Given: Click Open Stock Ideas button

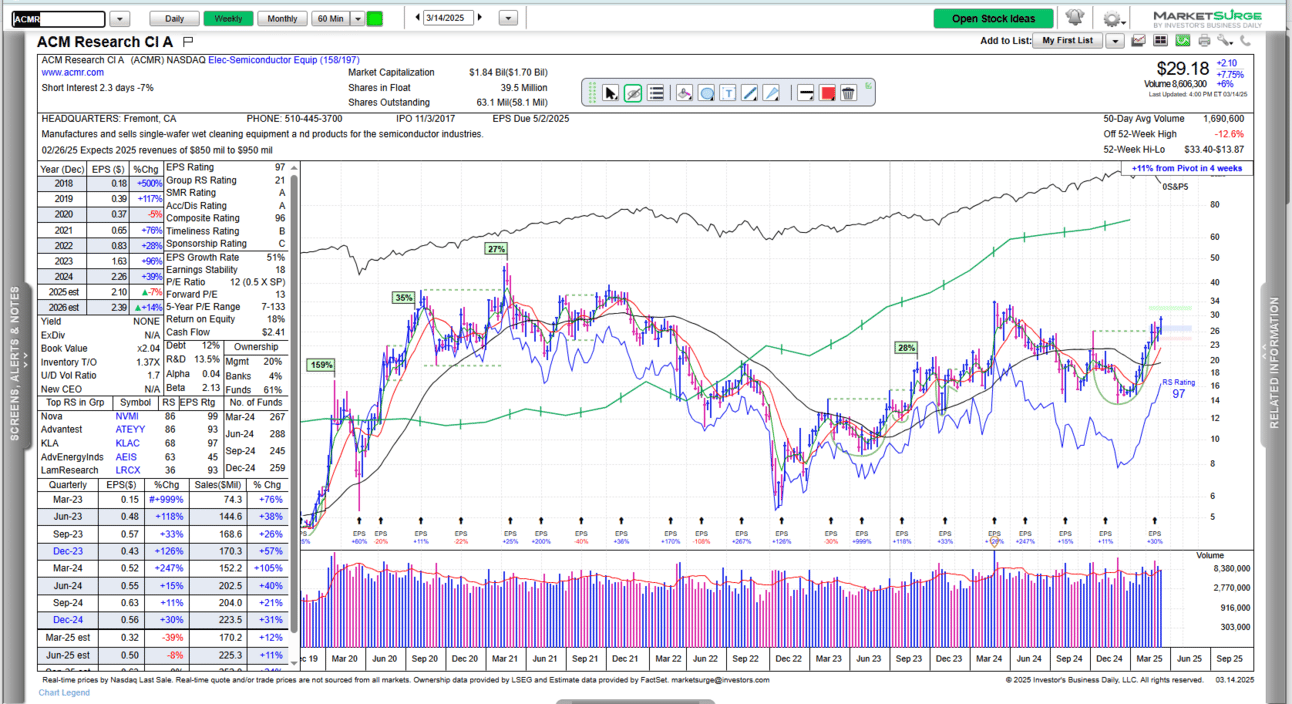Looking at the screenshot, I should [993, 18].
